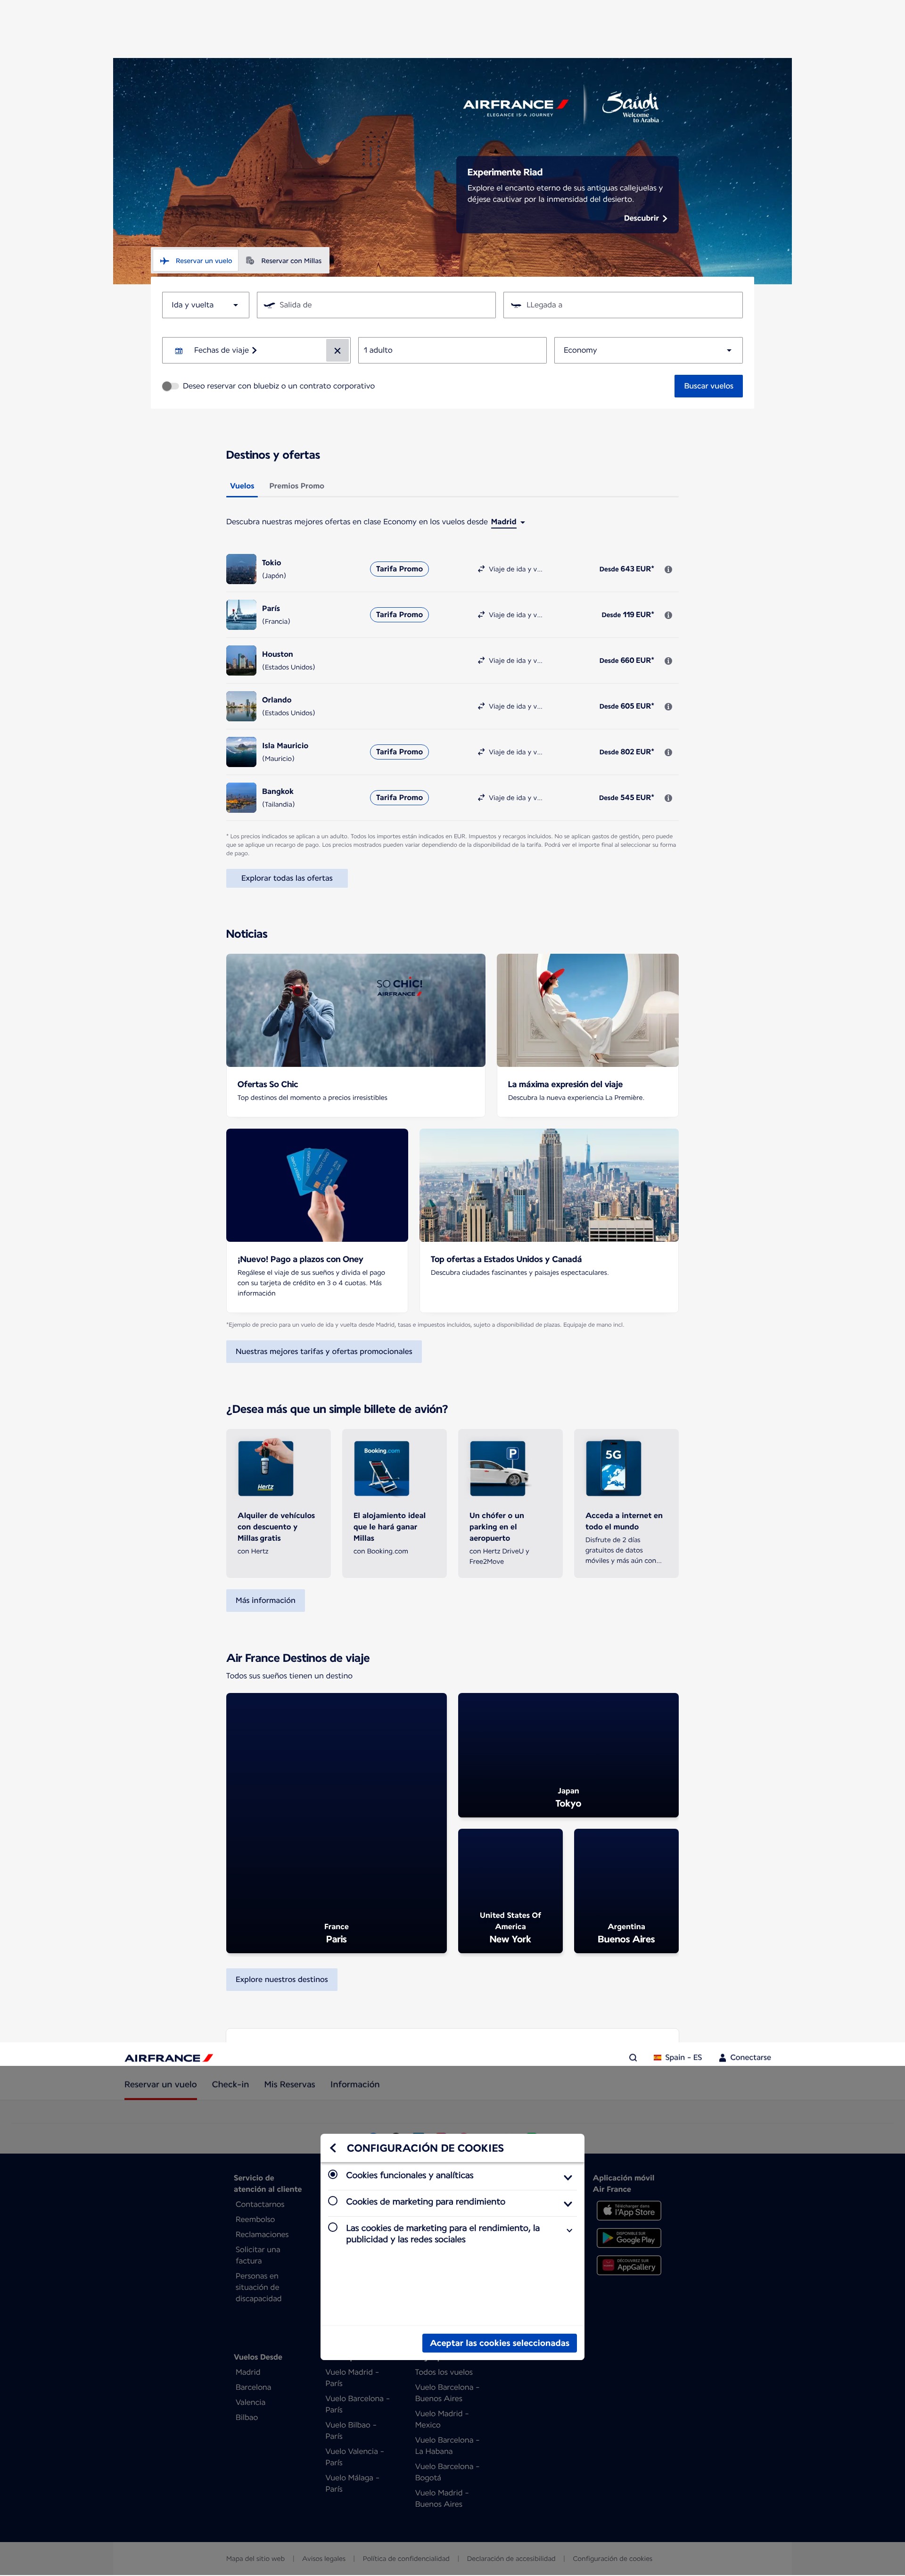Image resolution: width=905 pixels, height=2576 pixels.
Task: Open the United States New York card
Action: 510,1891
